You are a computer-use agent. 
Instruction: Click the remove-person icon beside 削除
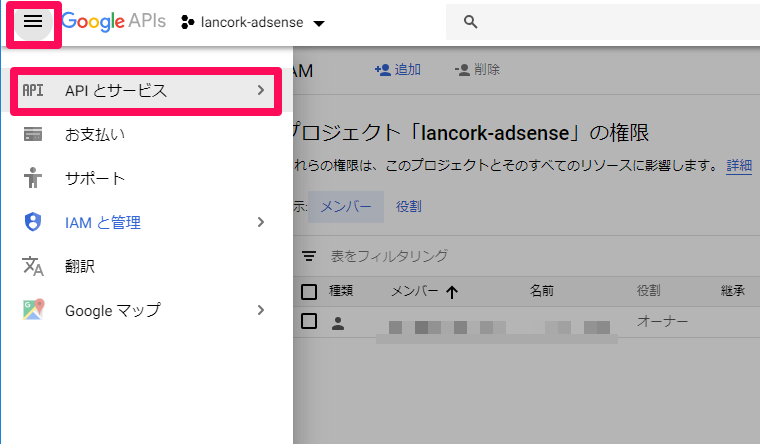462,70
